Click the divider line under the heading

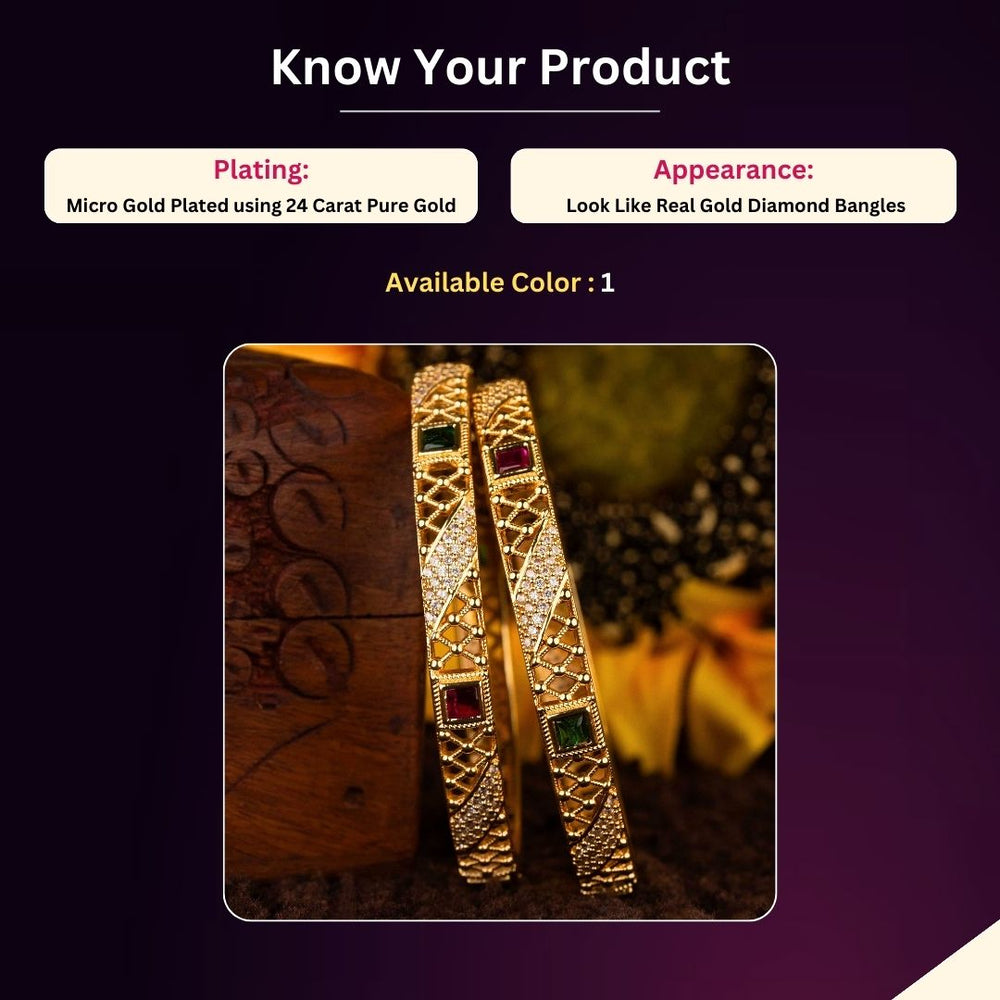(x=500, y=111)
